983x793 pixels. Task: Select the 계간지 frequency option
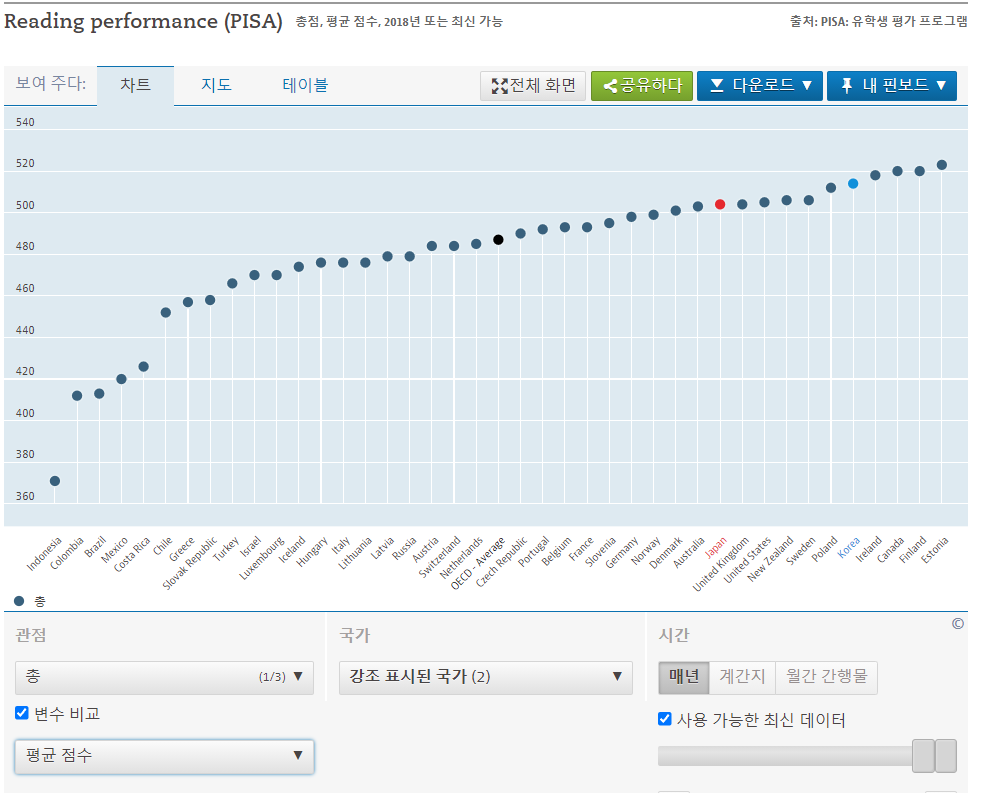[x=742, y=677]
